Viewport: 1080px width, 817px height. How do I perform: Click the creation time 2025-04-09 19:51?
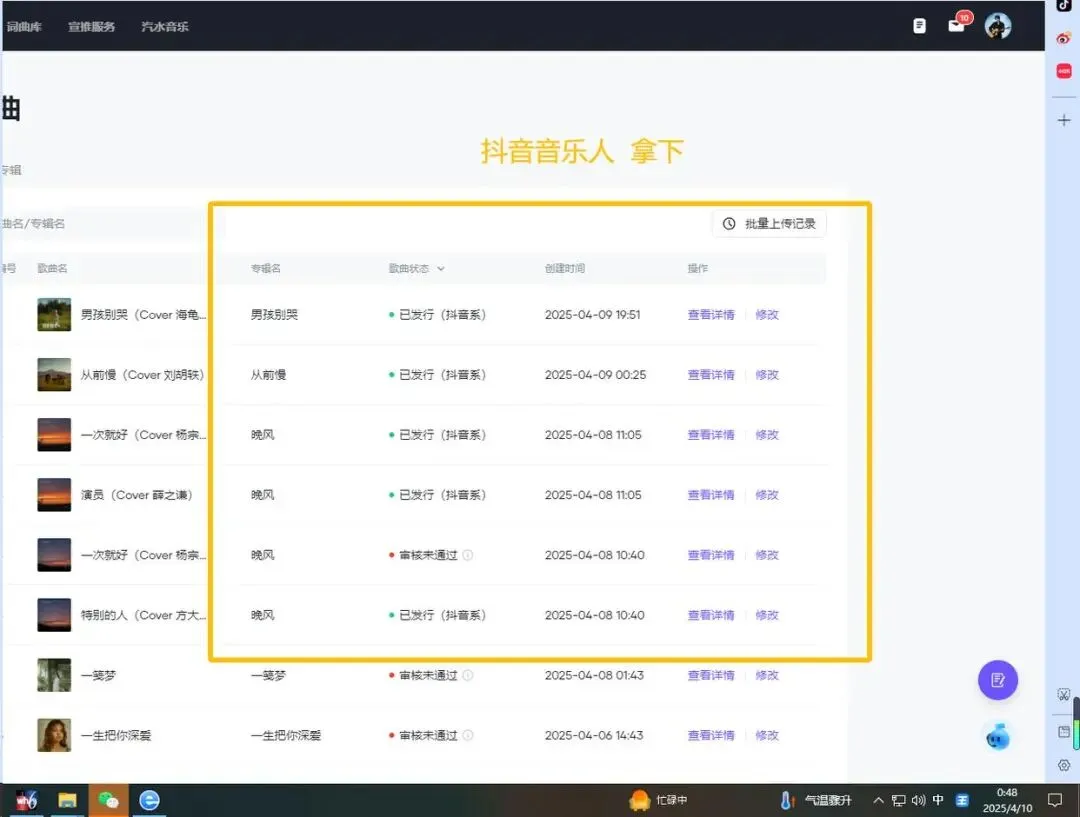[x=592, y=315]
